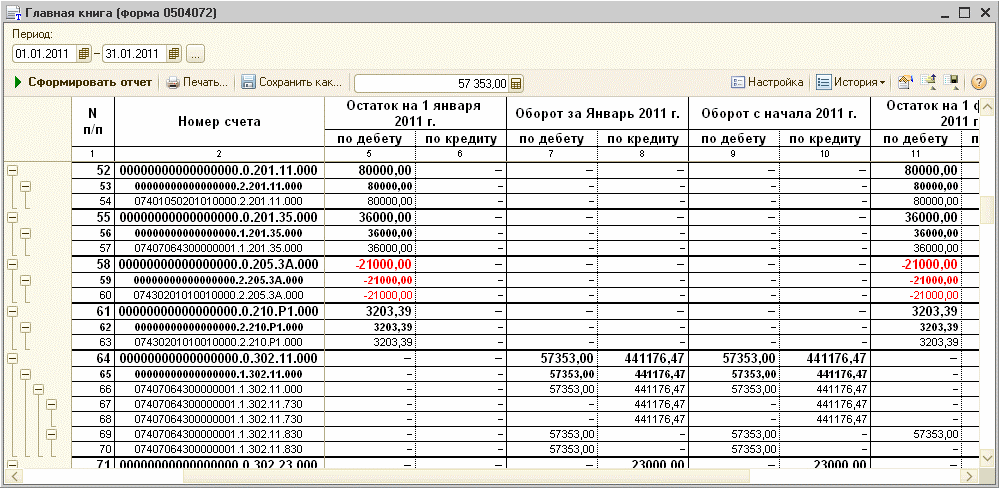This screenshot has width=999, height=488.
Task: Click bold account 00000000000000000.1.302.11.000 in row 65
Action: [217, 374]
